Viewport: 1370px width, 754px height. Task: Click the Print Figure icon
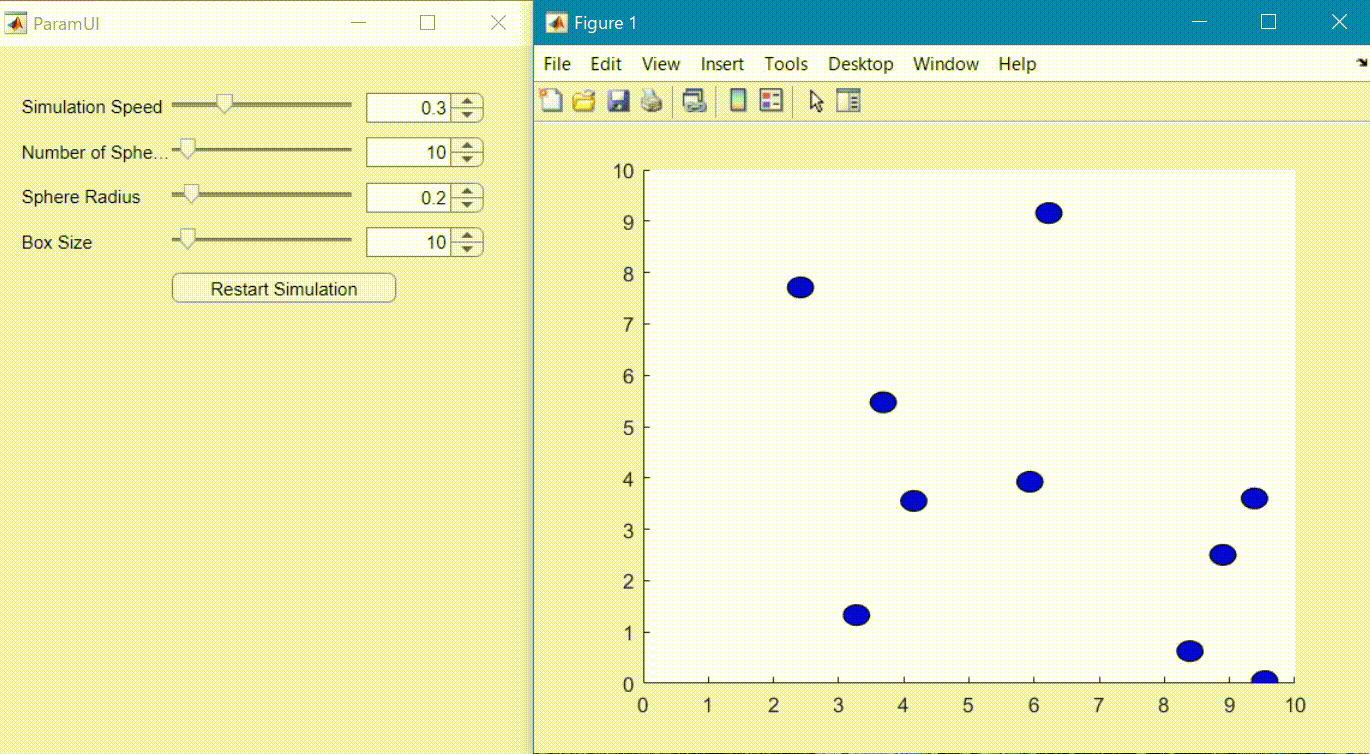(651, 100)
